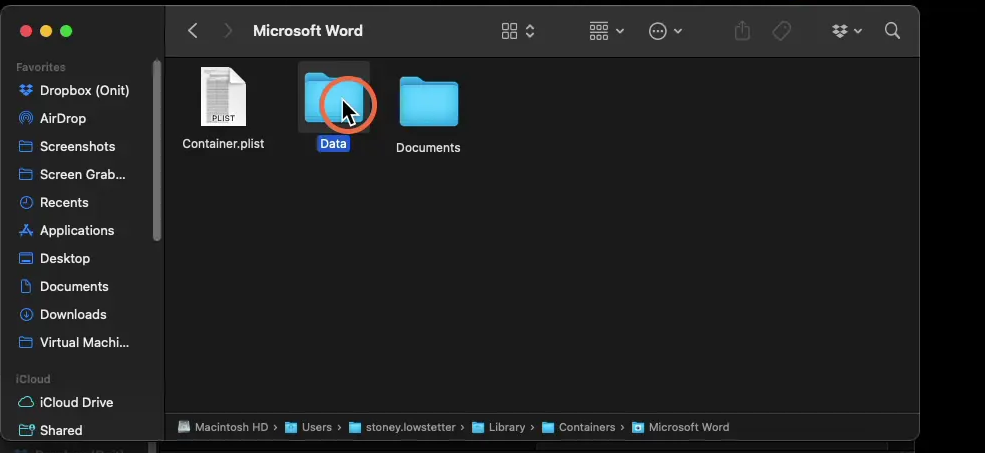Screen dimensions: 985x453
Task: Click the Shared folder icon in sidebar
Action: pos(26,430)
